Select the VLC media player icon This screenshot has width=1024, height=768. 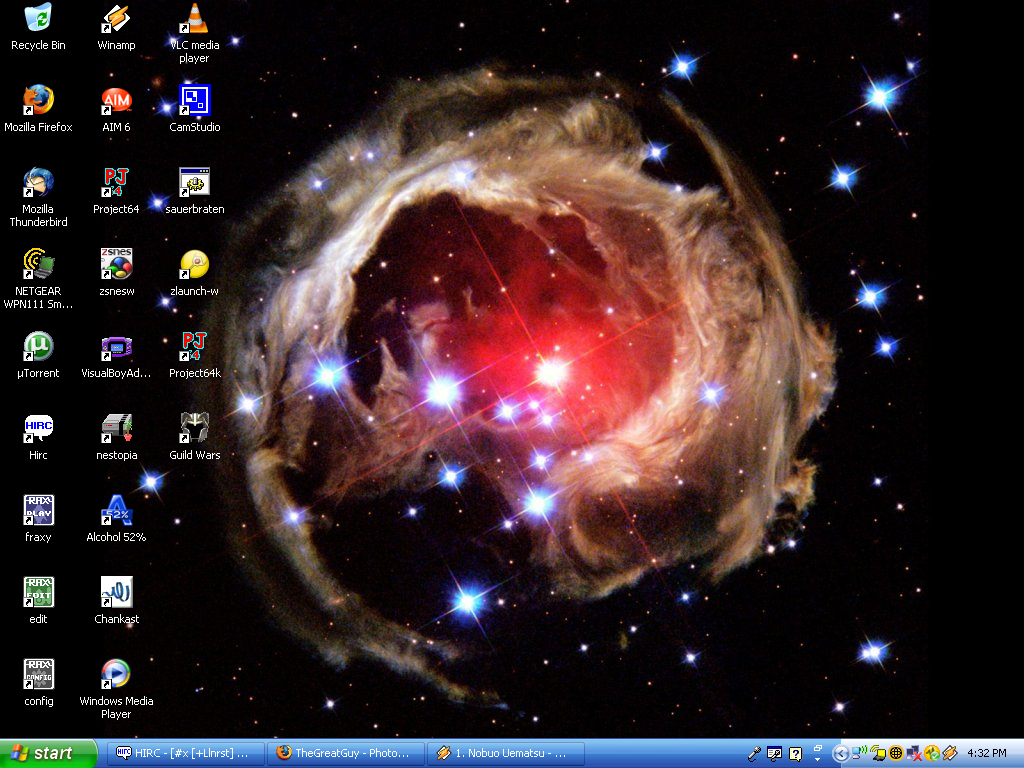[x=194, y=19]
